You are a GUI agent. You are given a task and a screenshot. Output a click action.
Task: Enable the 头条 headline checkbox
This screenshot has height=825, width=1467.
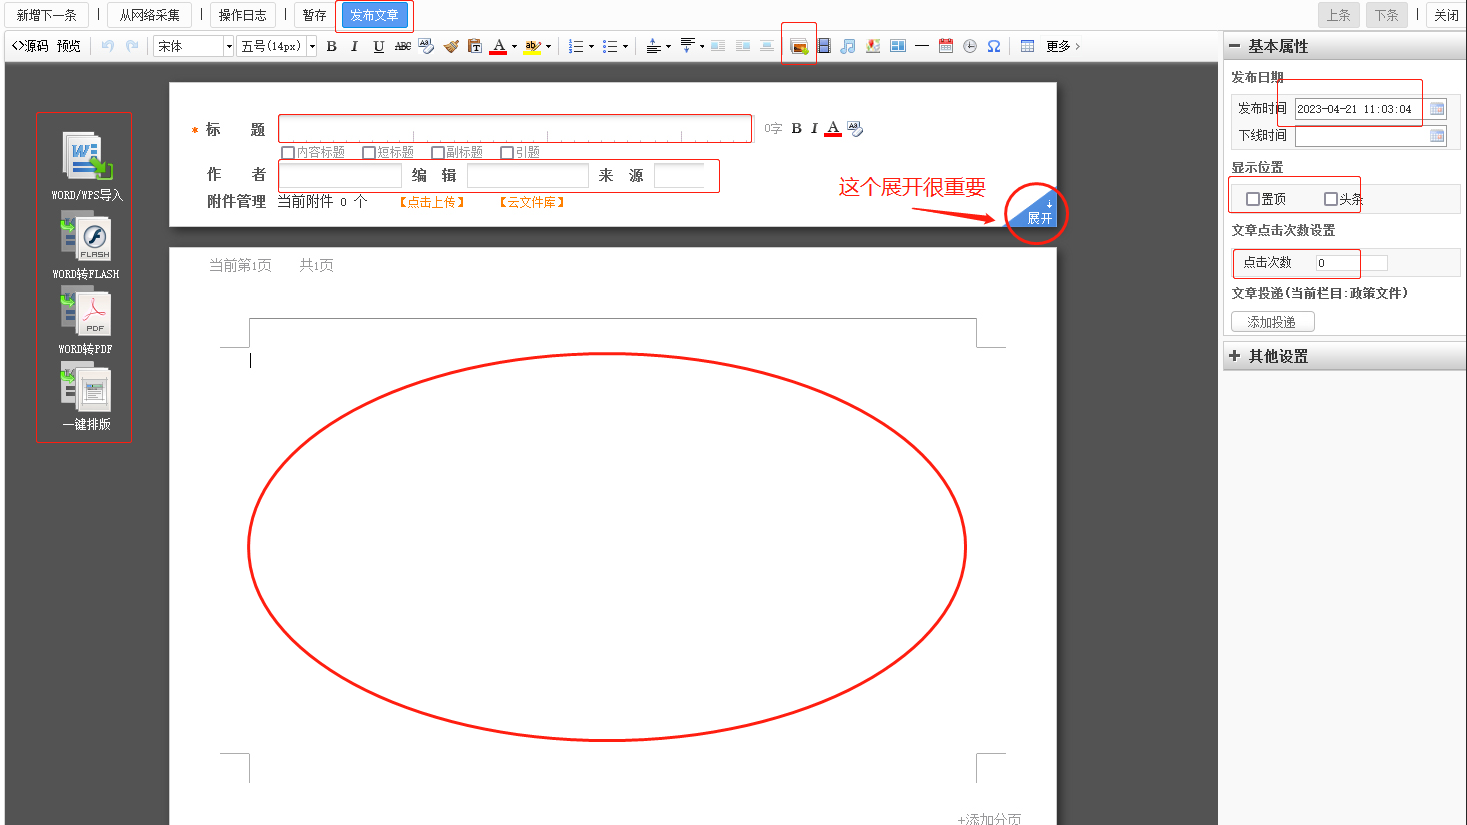[1330, 199]
